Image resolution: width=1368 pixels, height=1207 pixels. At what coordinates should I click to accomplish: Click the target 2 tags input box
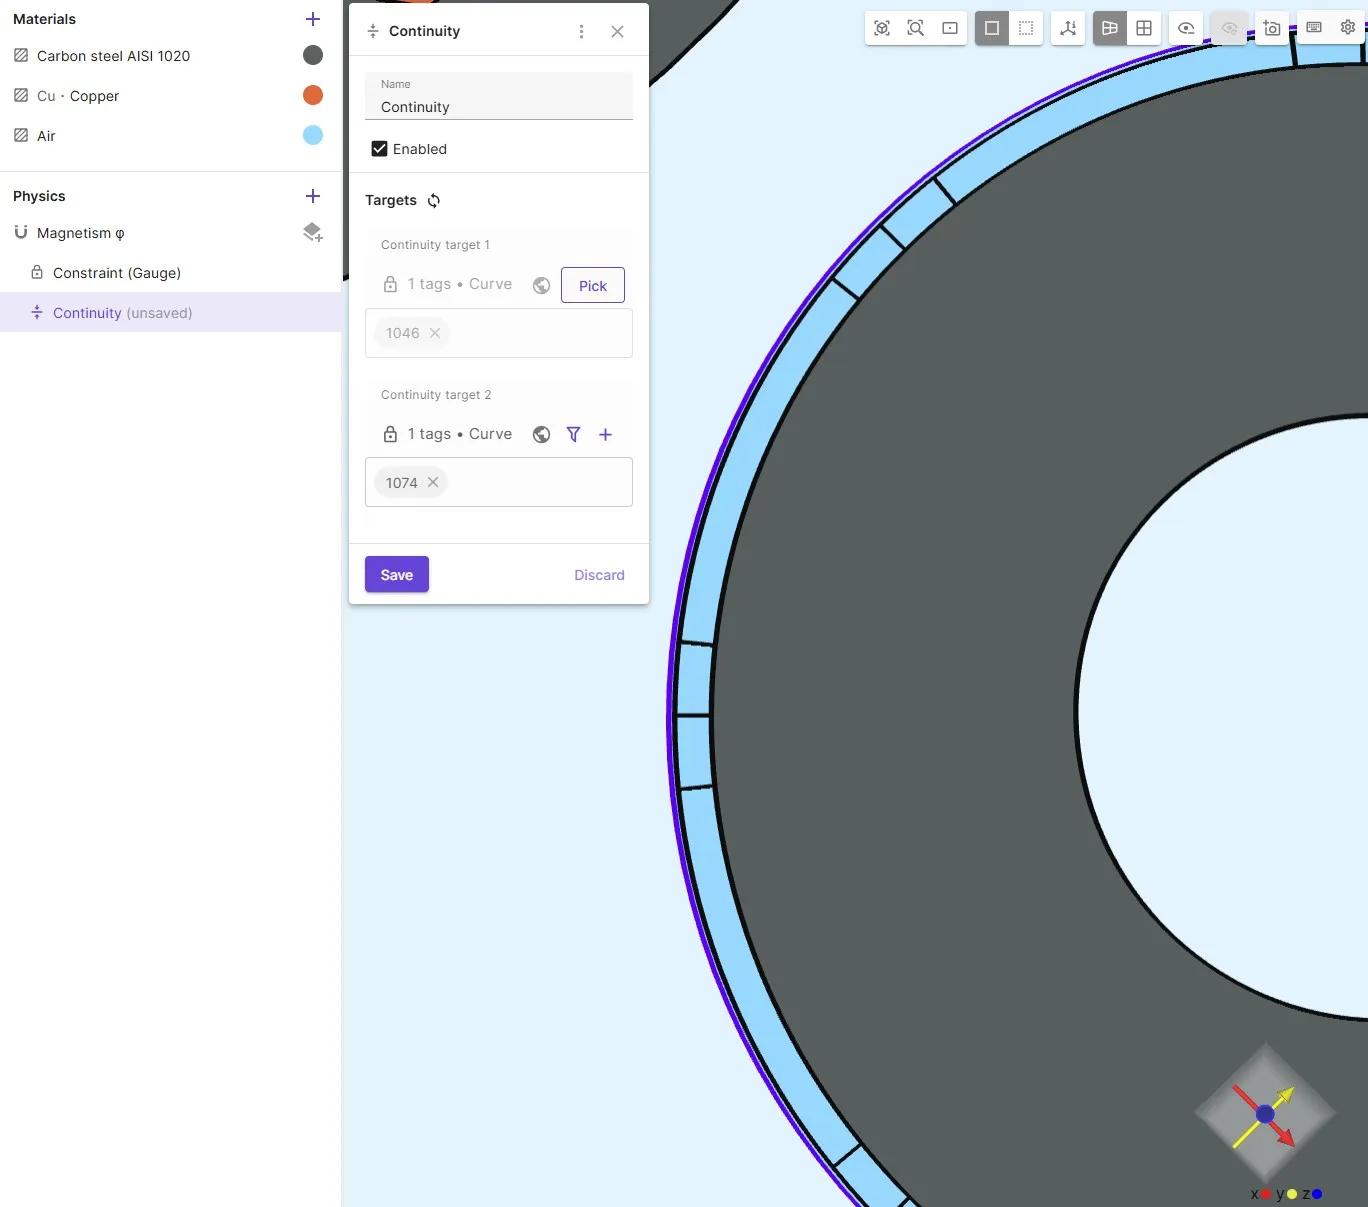(x=499, y=482)
